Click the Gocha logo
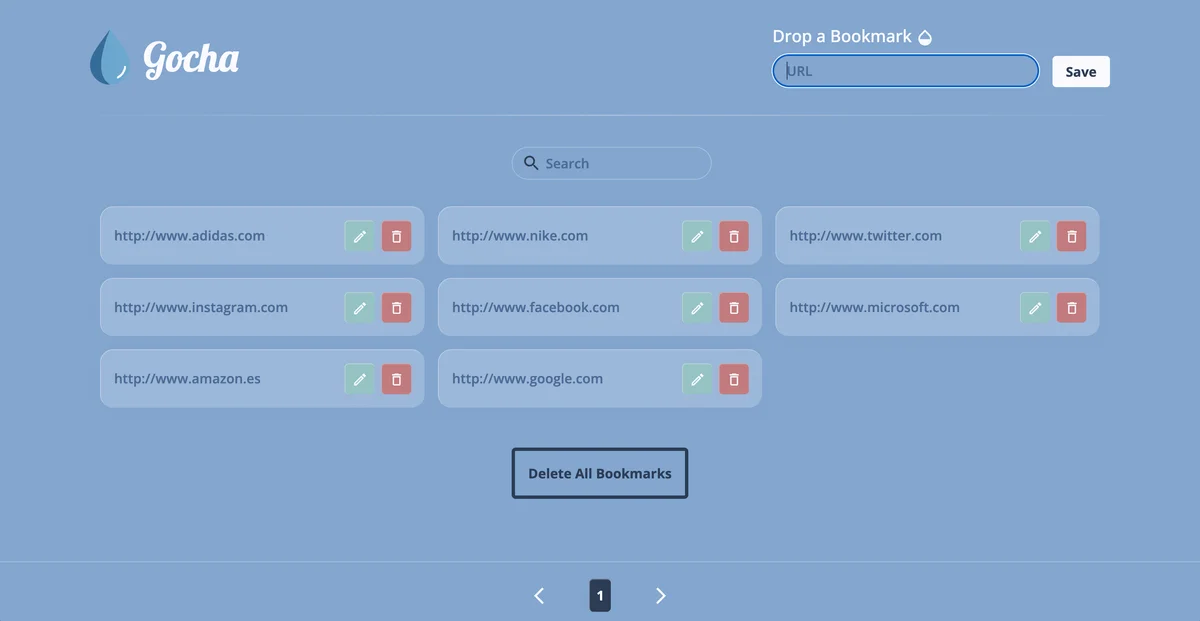 click(x=164, y=57)
